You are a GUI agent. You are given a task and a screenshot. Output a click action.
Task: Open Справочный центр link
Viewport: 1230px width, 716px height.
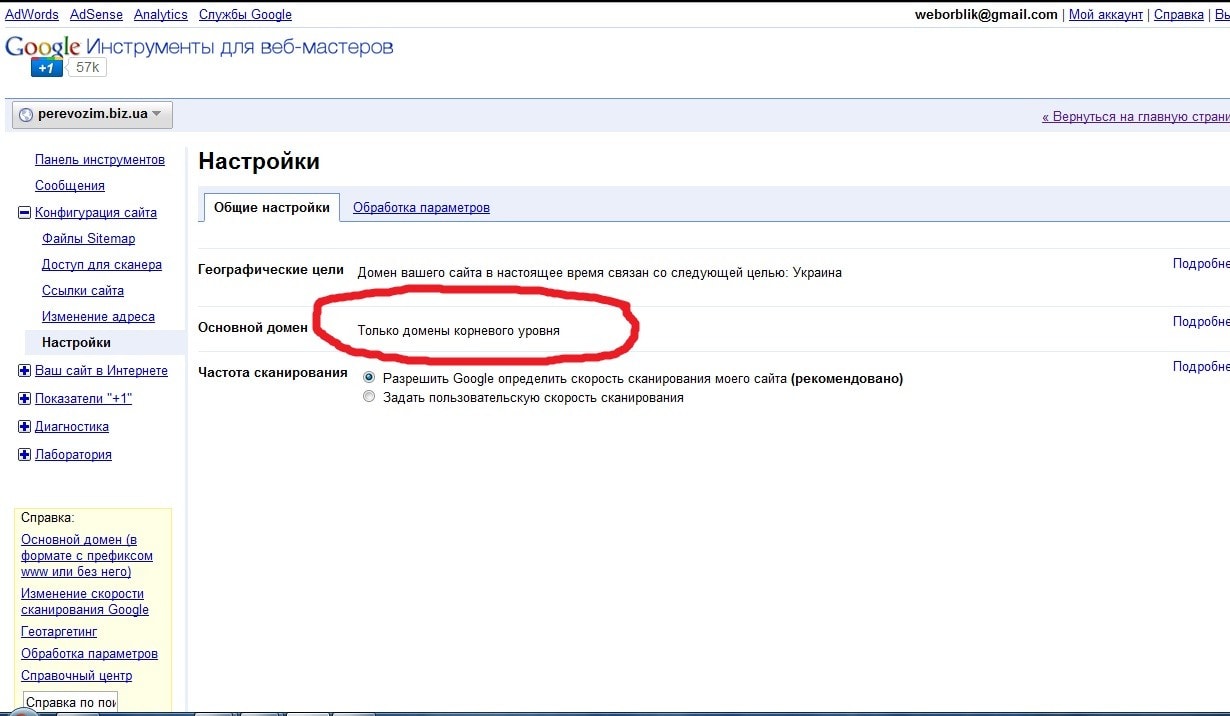pos(76,676)
